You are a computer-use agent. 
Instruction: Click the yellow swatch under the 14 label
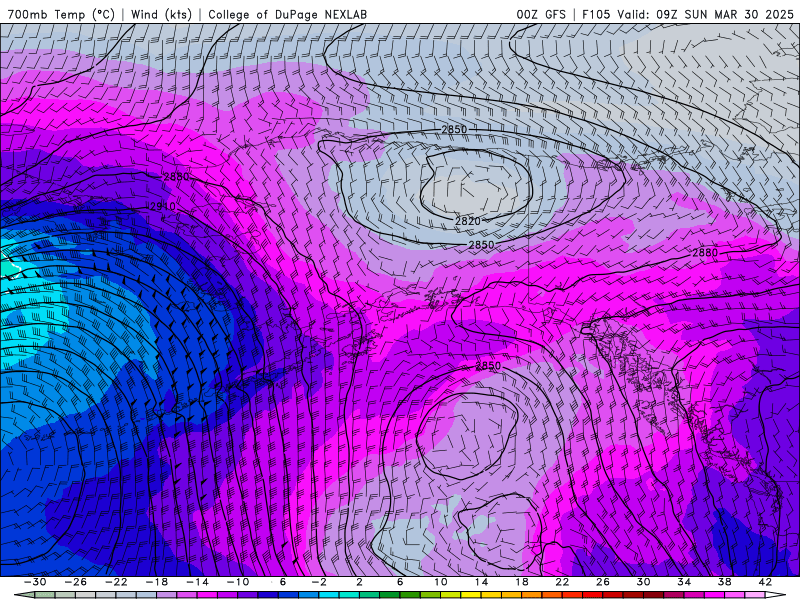pos(471,595)
